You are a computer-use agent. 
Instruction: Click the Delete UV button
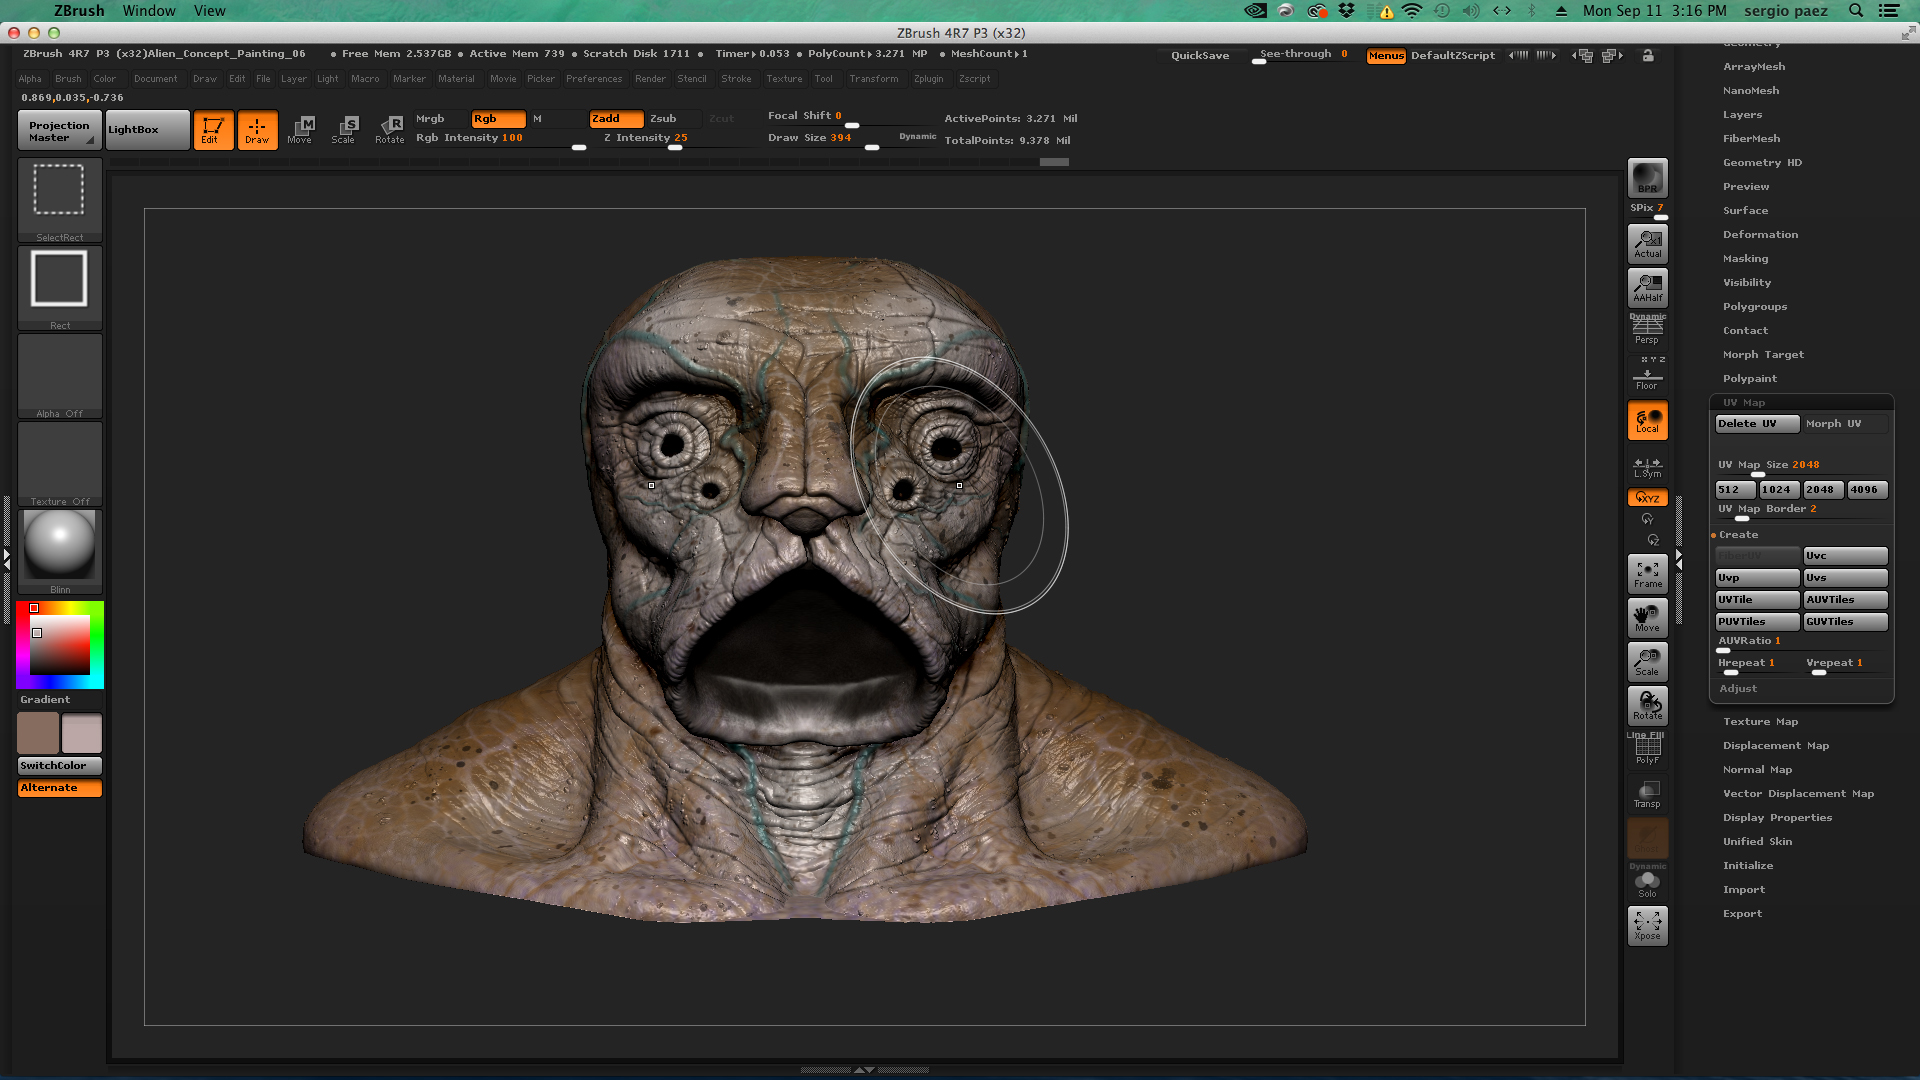pos(1757,424)
